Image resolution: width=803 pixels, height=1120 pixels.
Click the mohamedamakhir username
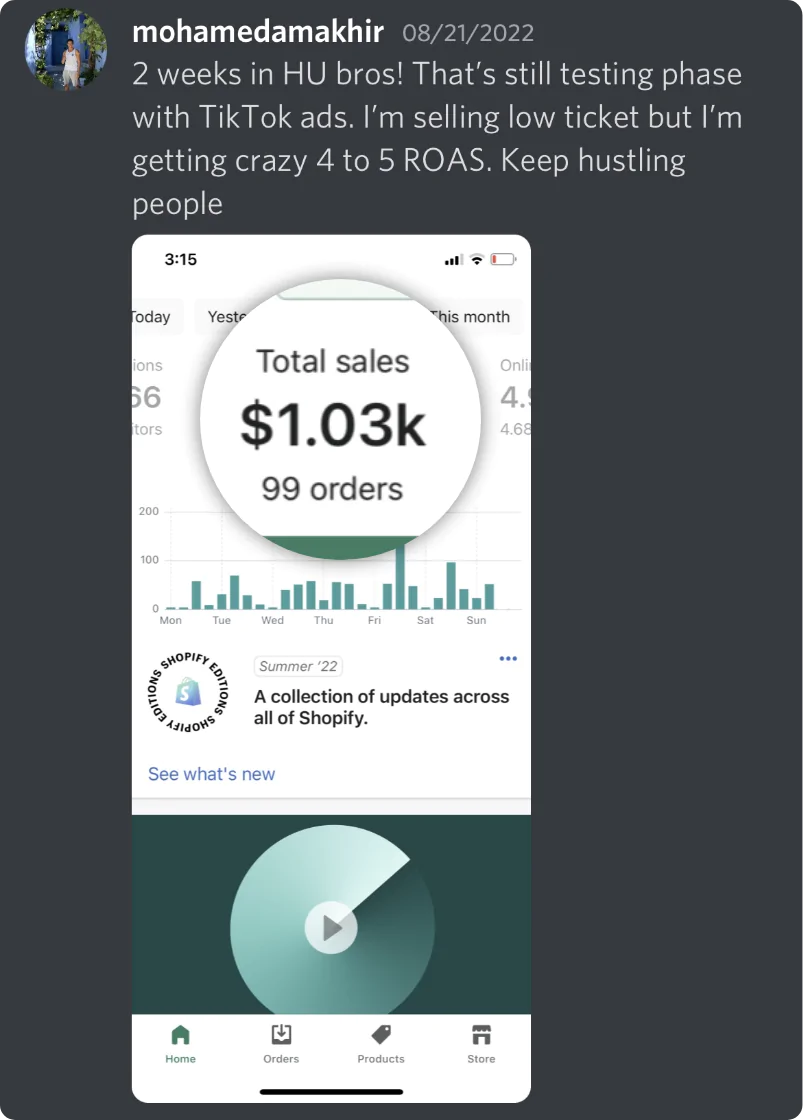click(258, 32)
